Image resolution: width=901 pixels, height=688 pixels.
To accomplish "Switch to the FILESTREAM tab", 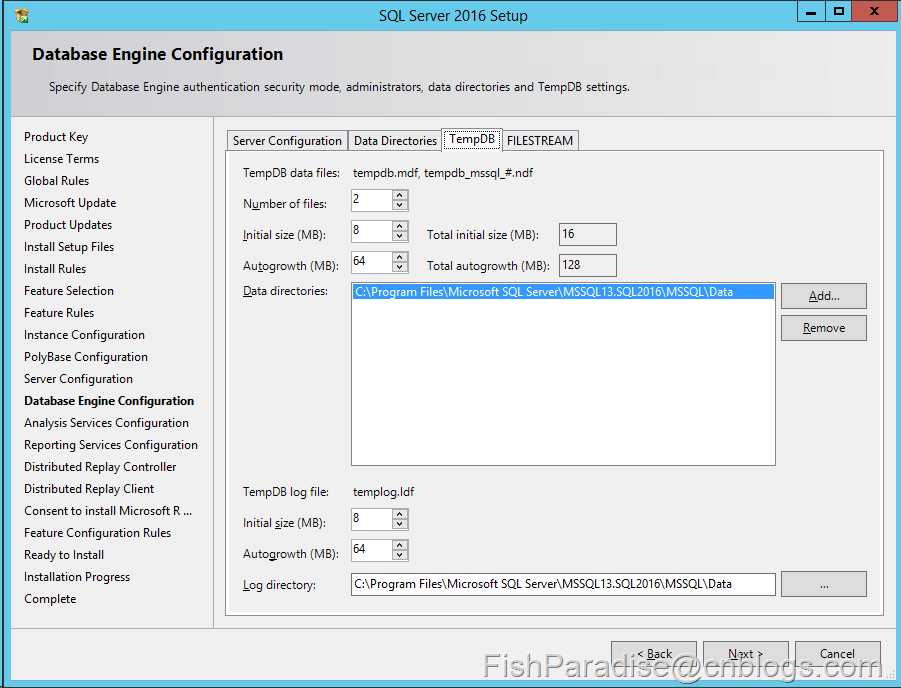I will coord(540,141).
